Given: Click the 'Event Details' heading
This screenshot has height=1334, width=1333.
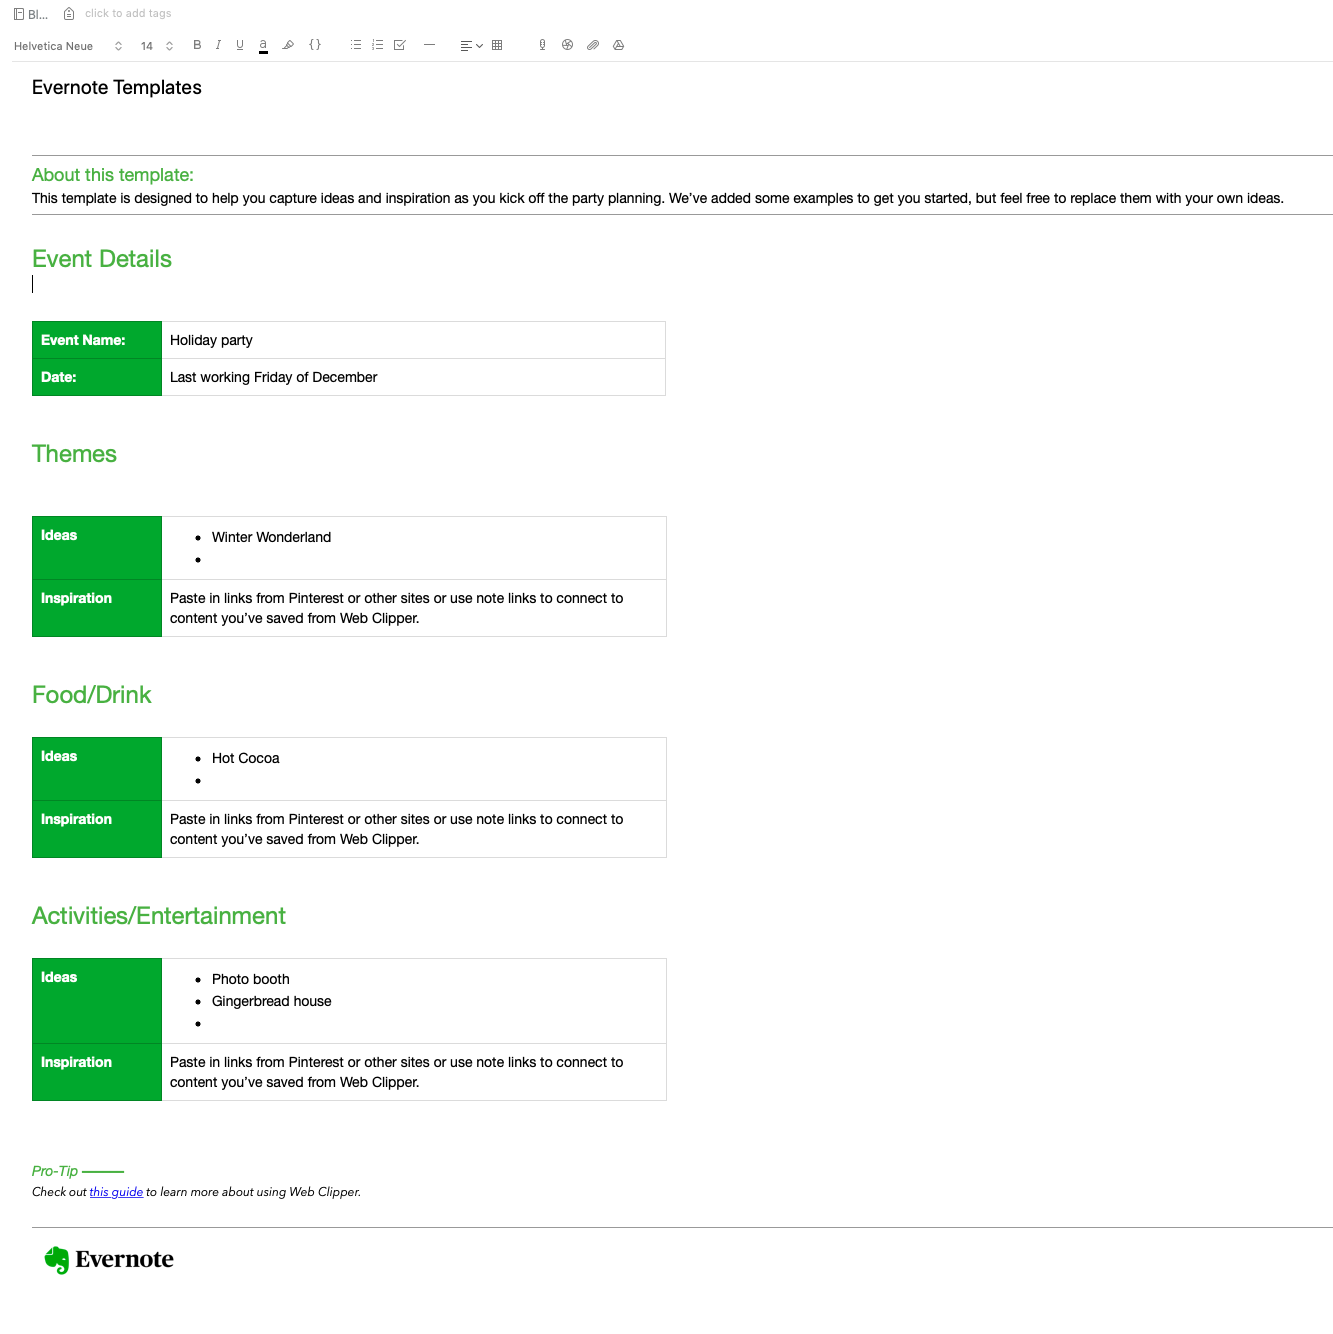Looking at the screenshot, I should (102, 259).
